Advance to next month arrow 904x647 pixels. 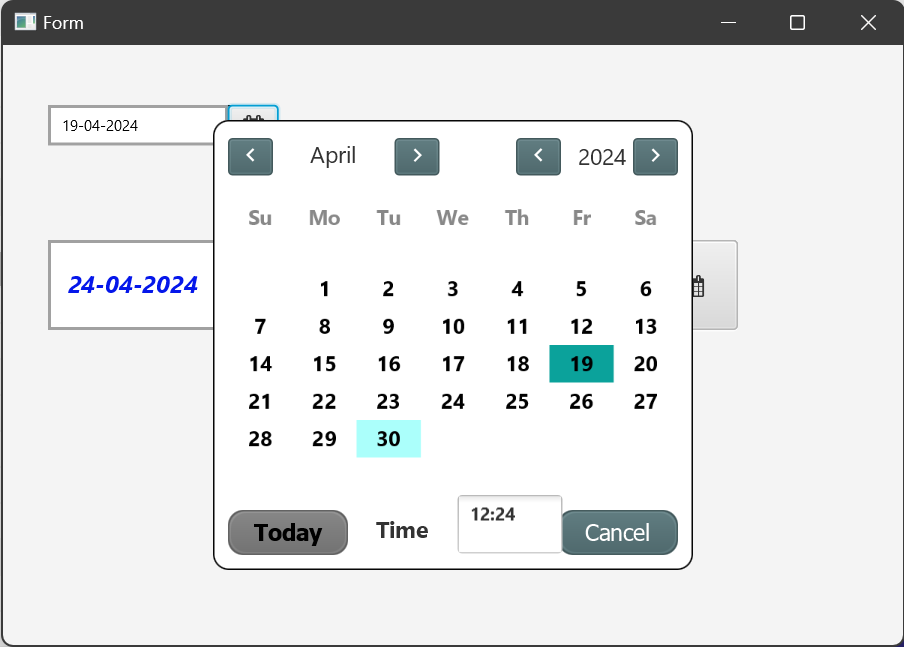coord(417,156)
